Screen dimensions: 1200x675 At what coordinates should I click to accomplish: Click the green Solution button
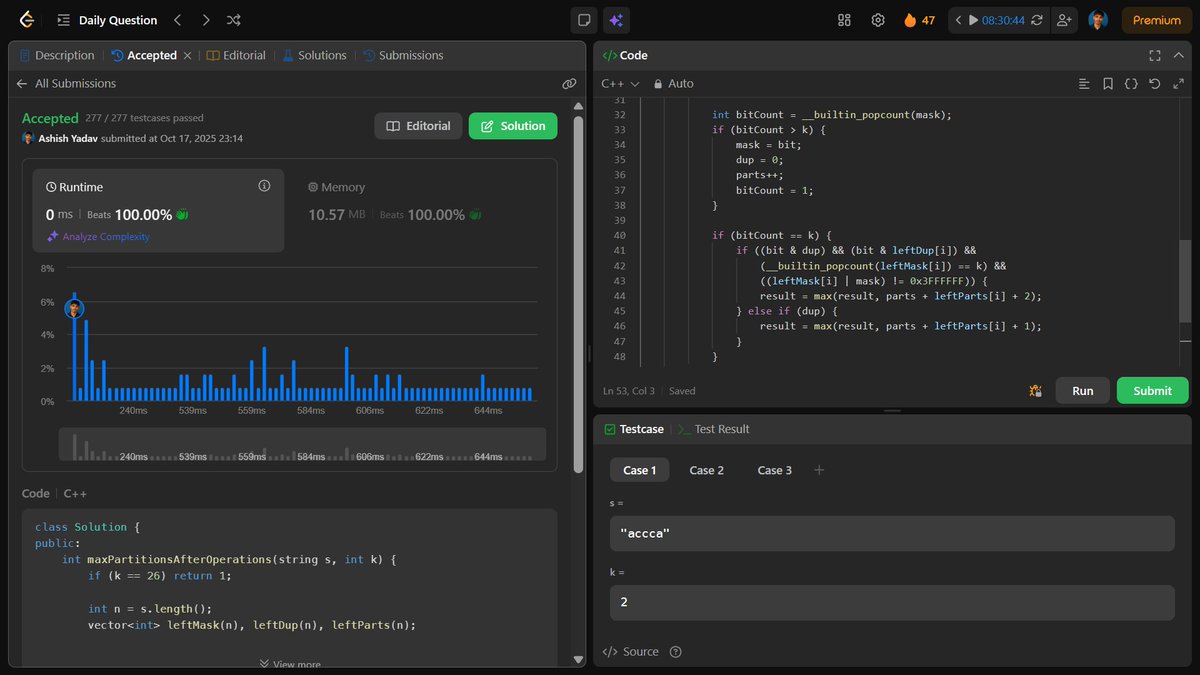pyautogui.click(x=513, y=126)
